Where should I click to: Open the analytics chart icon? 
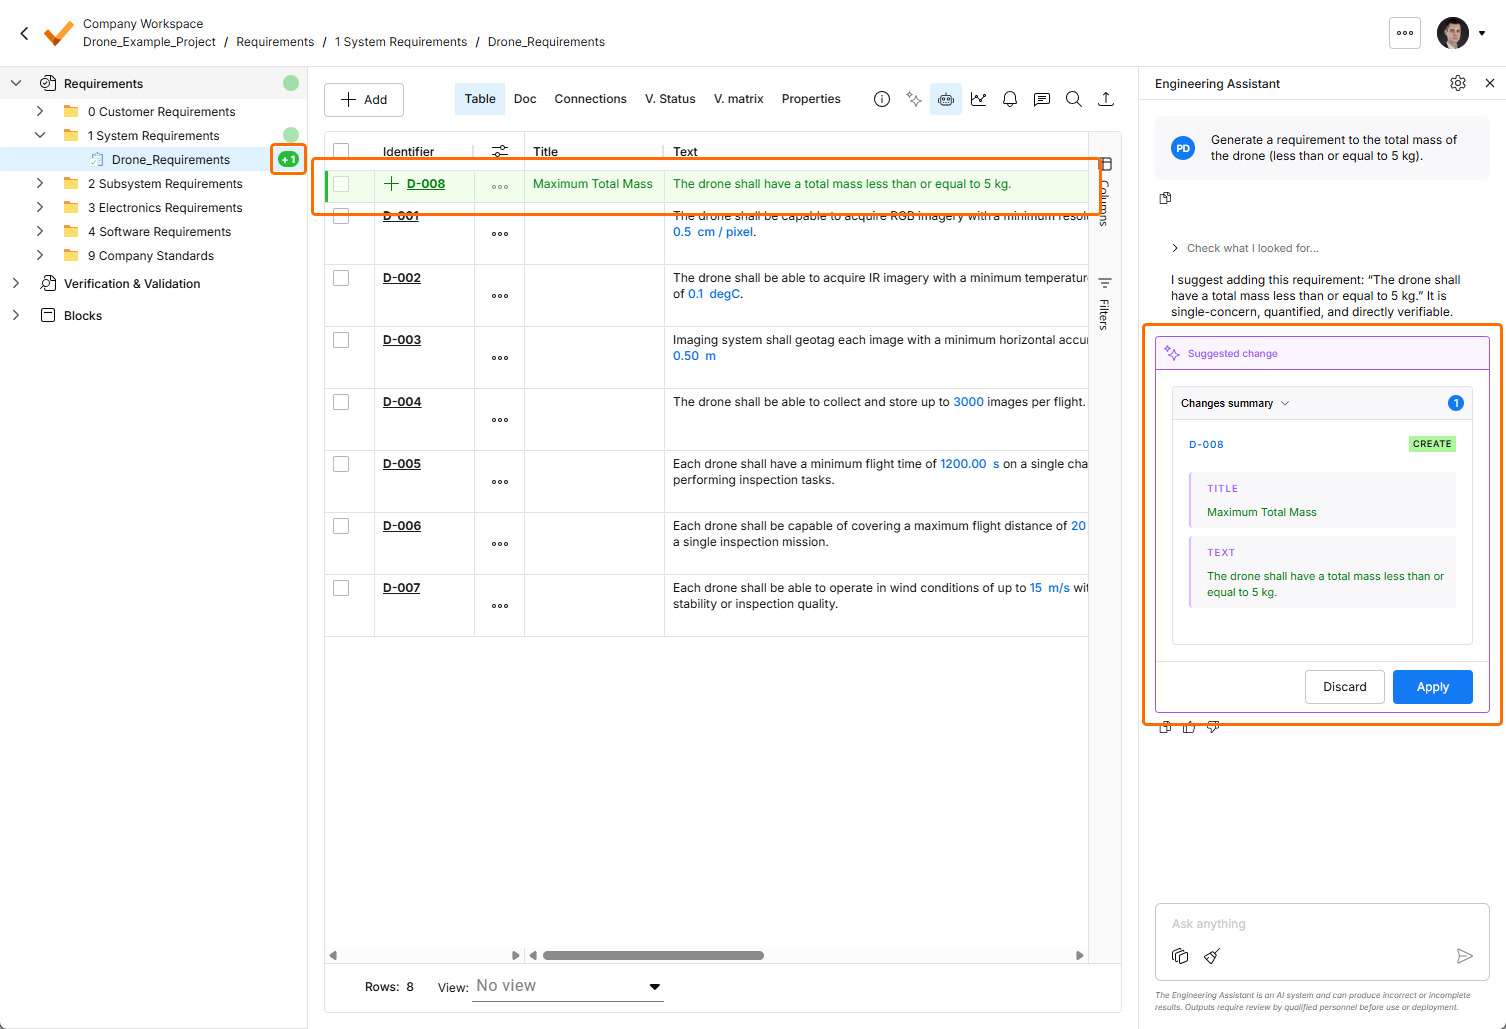click(978, 99)
